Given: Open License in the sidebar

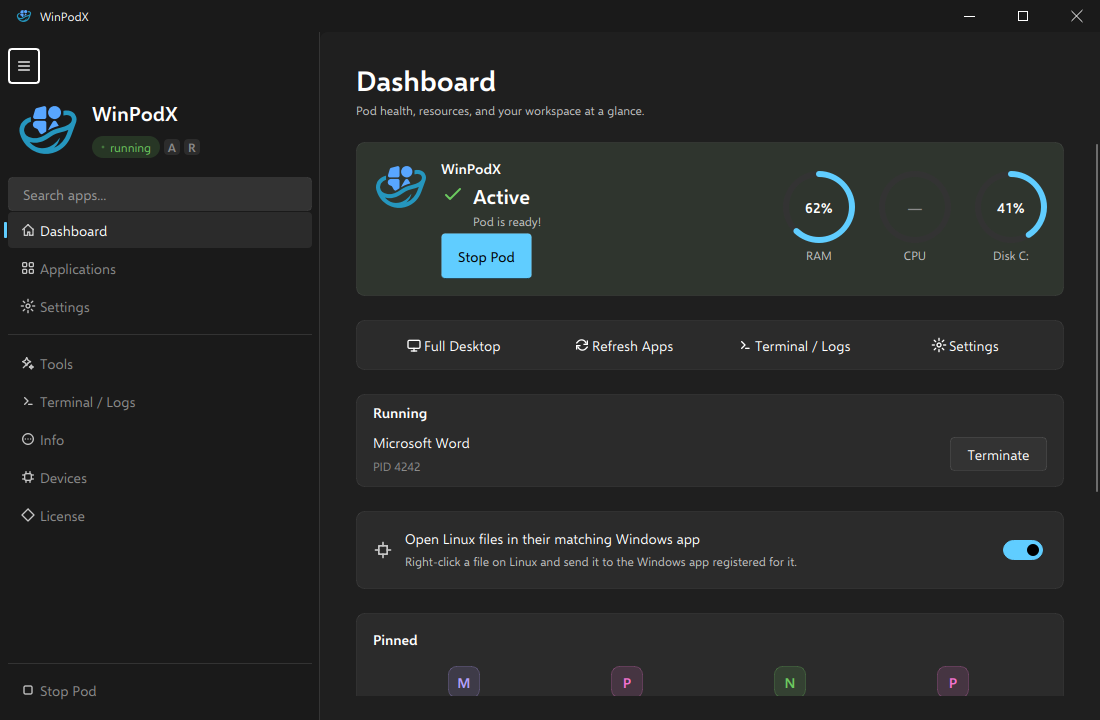Looking at the screenshot, I should [160, 516].
